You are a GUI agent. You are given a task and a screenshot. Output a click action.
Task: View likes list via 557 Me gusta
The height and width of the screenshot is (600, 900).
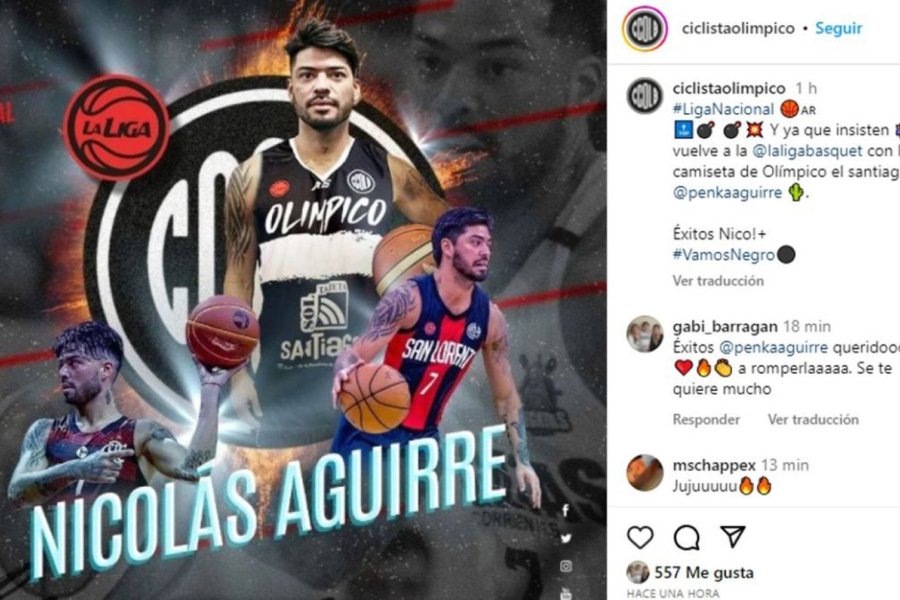(704, 572)
